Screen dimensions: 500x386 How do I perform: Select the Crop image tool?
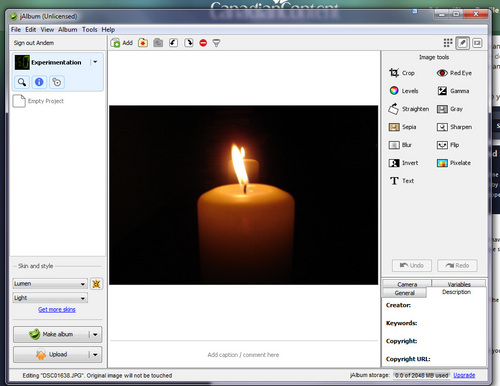click(402, 73)
